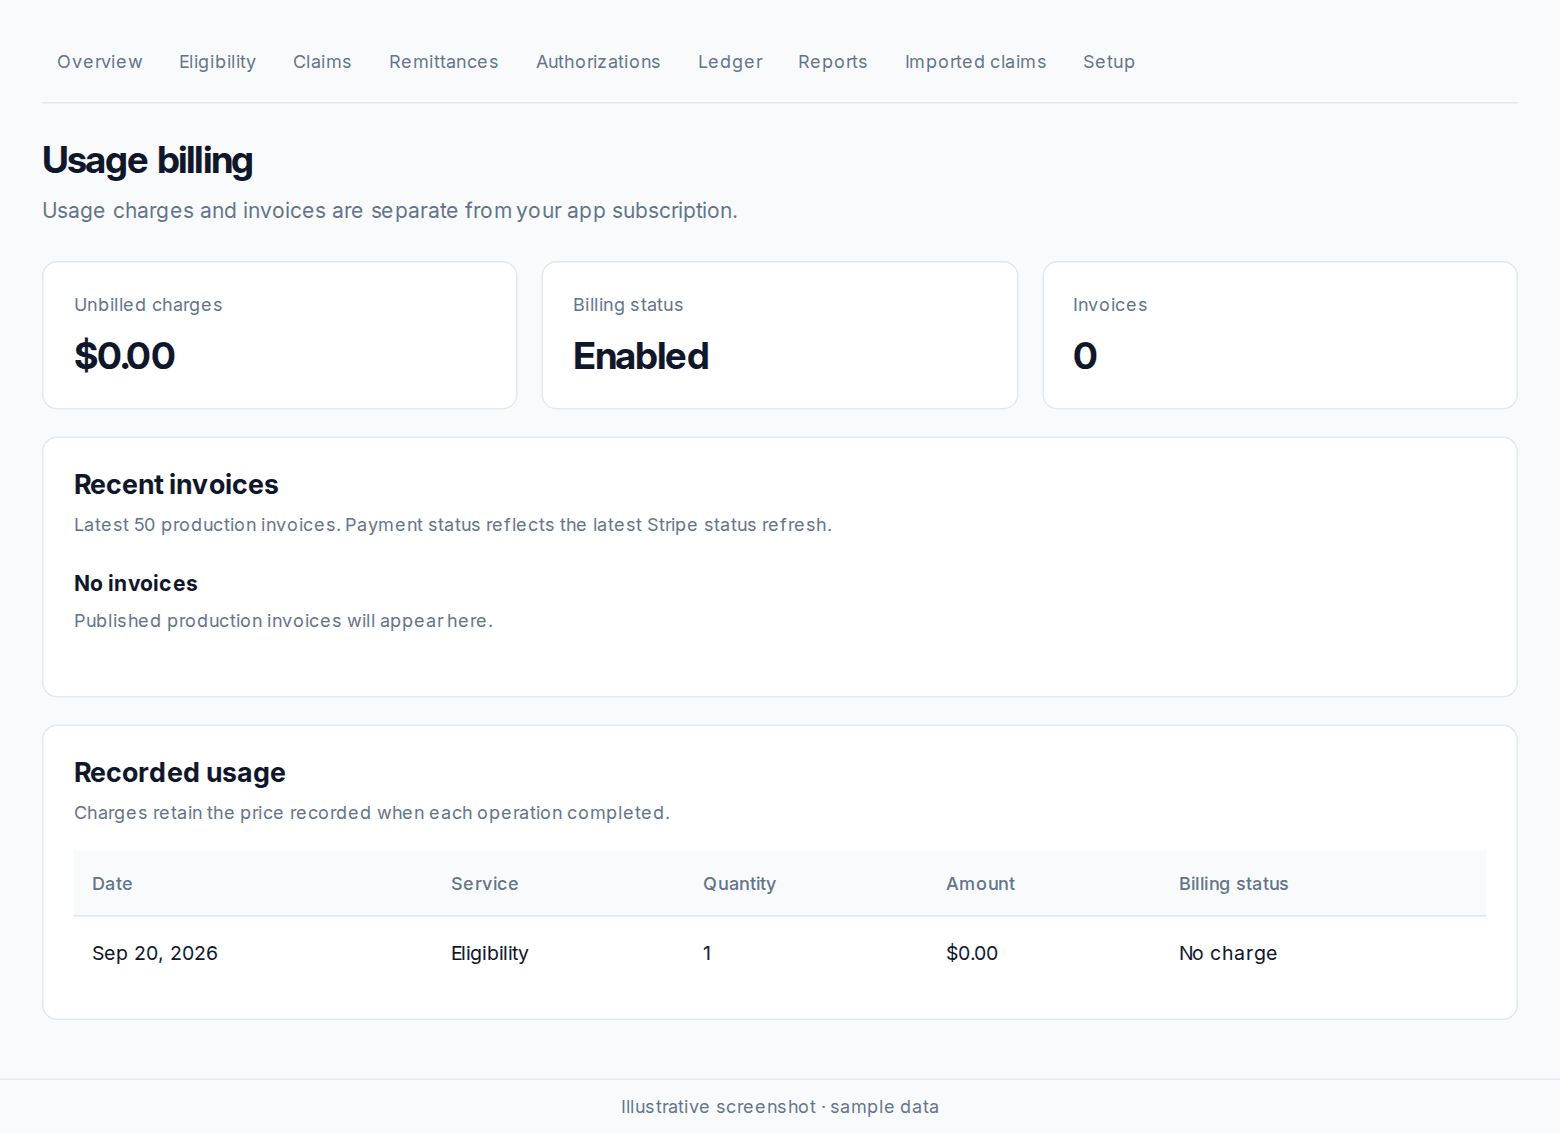Click the No charge status cell

click(x=1228, y=953)
